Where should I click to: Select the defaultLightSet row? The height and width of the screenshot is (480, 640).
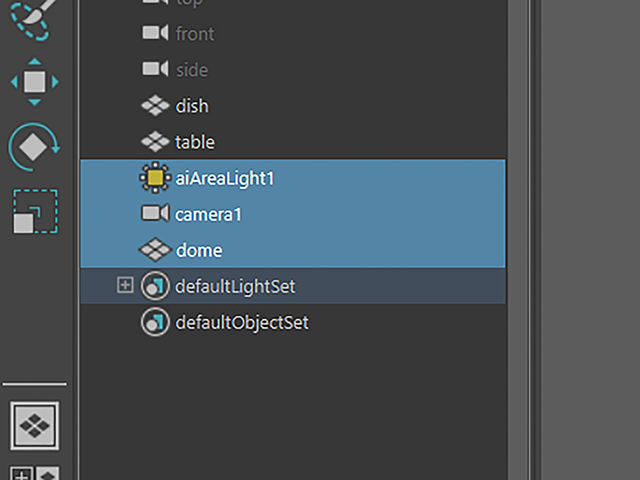tap(293, 286)
